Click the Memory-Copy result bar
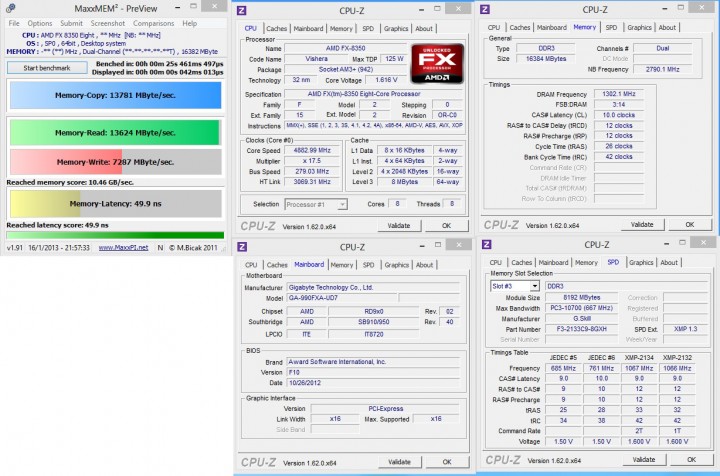Screen dimensions: 720x476 [x=115, y=95]
